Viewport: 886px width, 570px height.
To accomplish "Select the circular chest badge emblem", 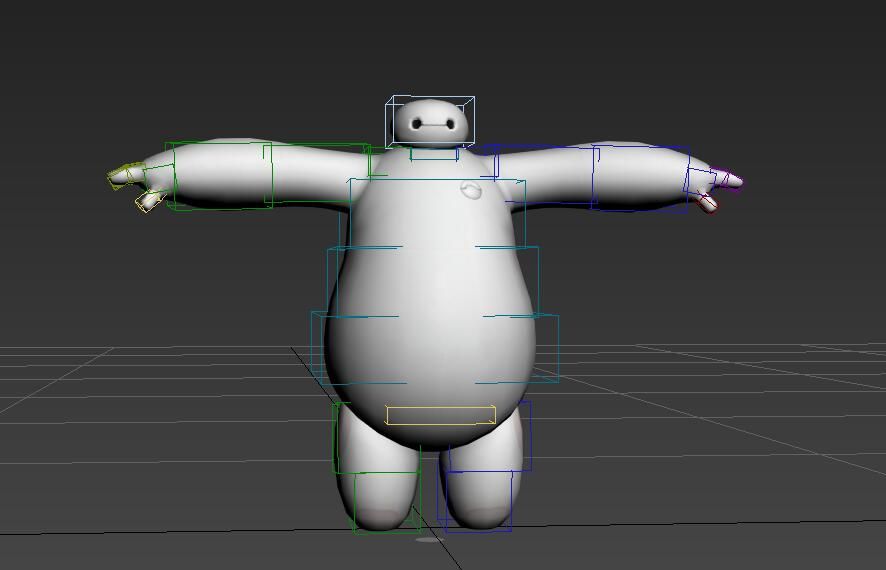I will [x=471, y=189].
